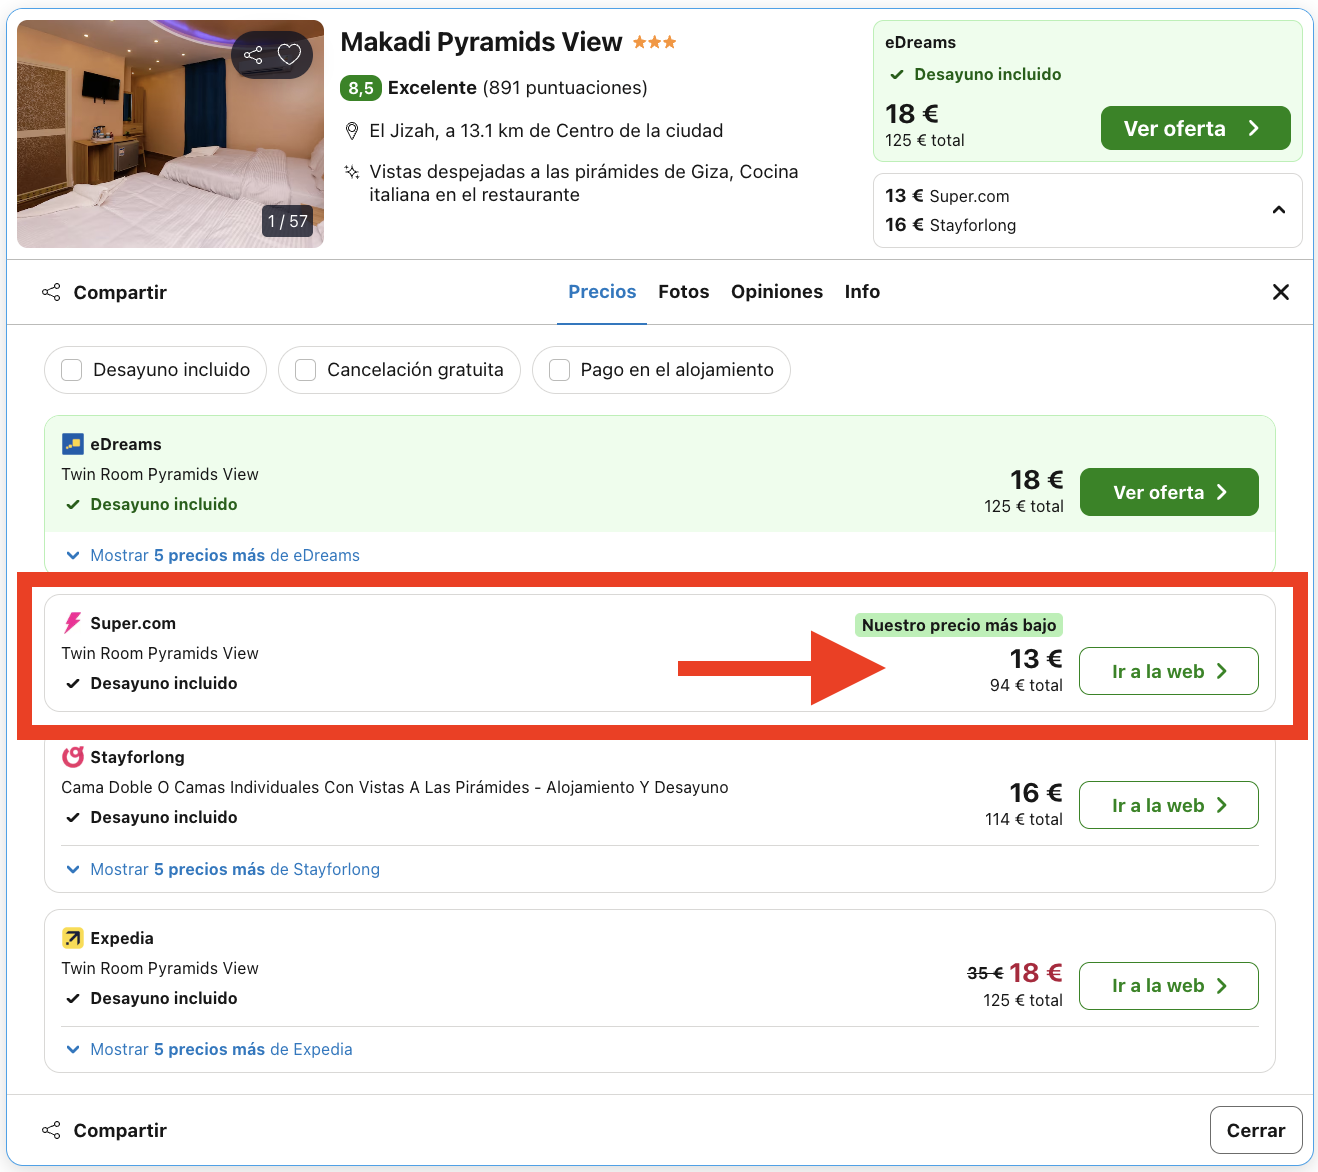Click Ir a la web for Expedia
This screenshot has height=1172, width=1318.
(1169, 986)
